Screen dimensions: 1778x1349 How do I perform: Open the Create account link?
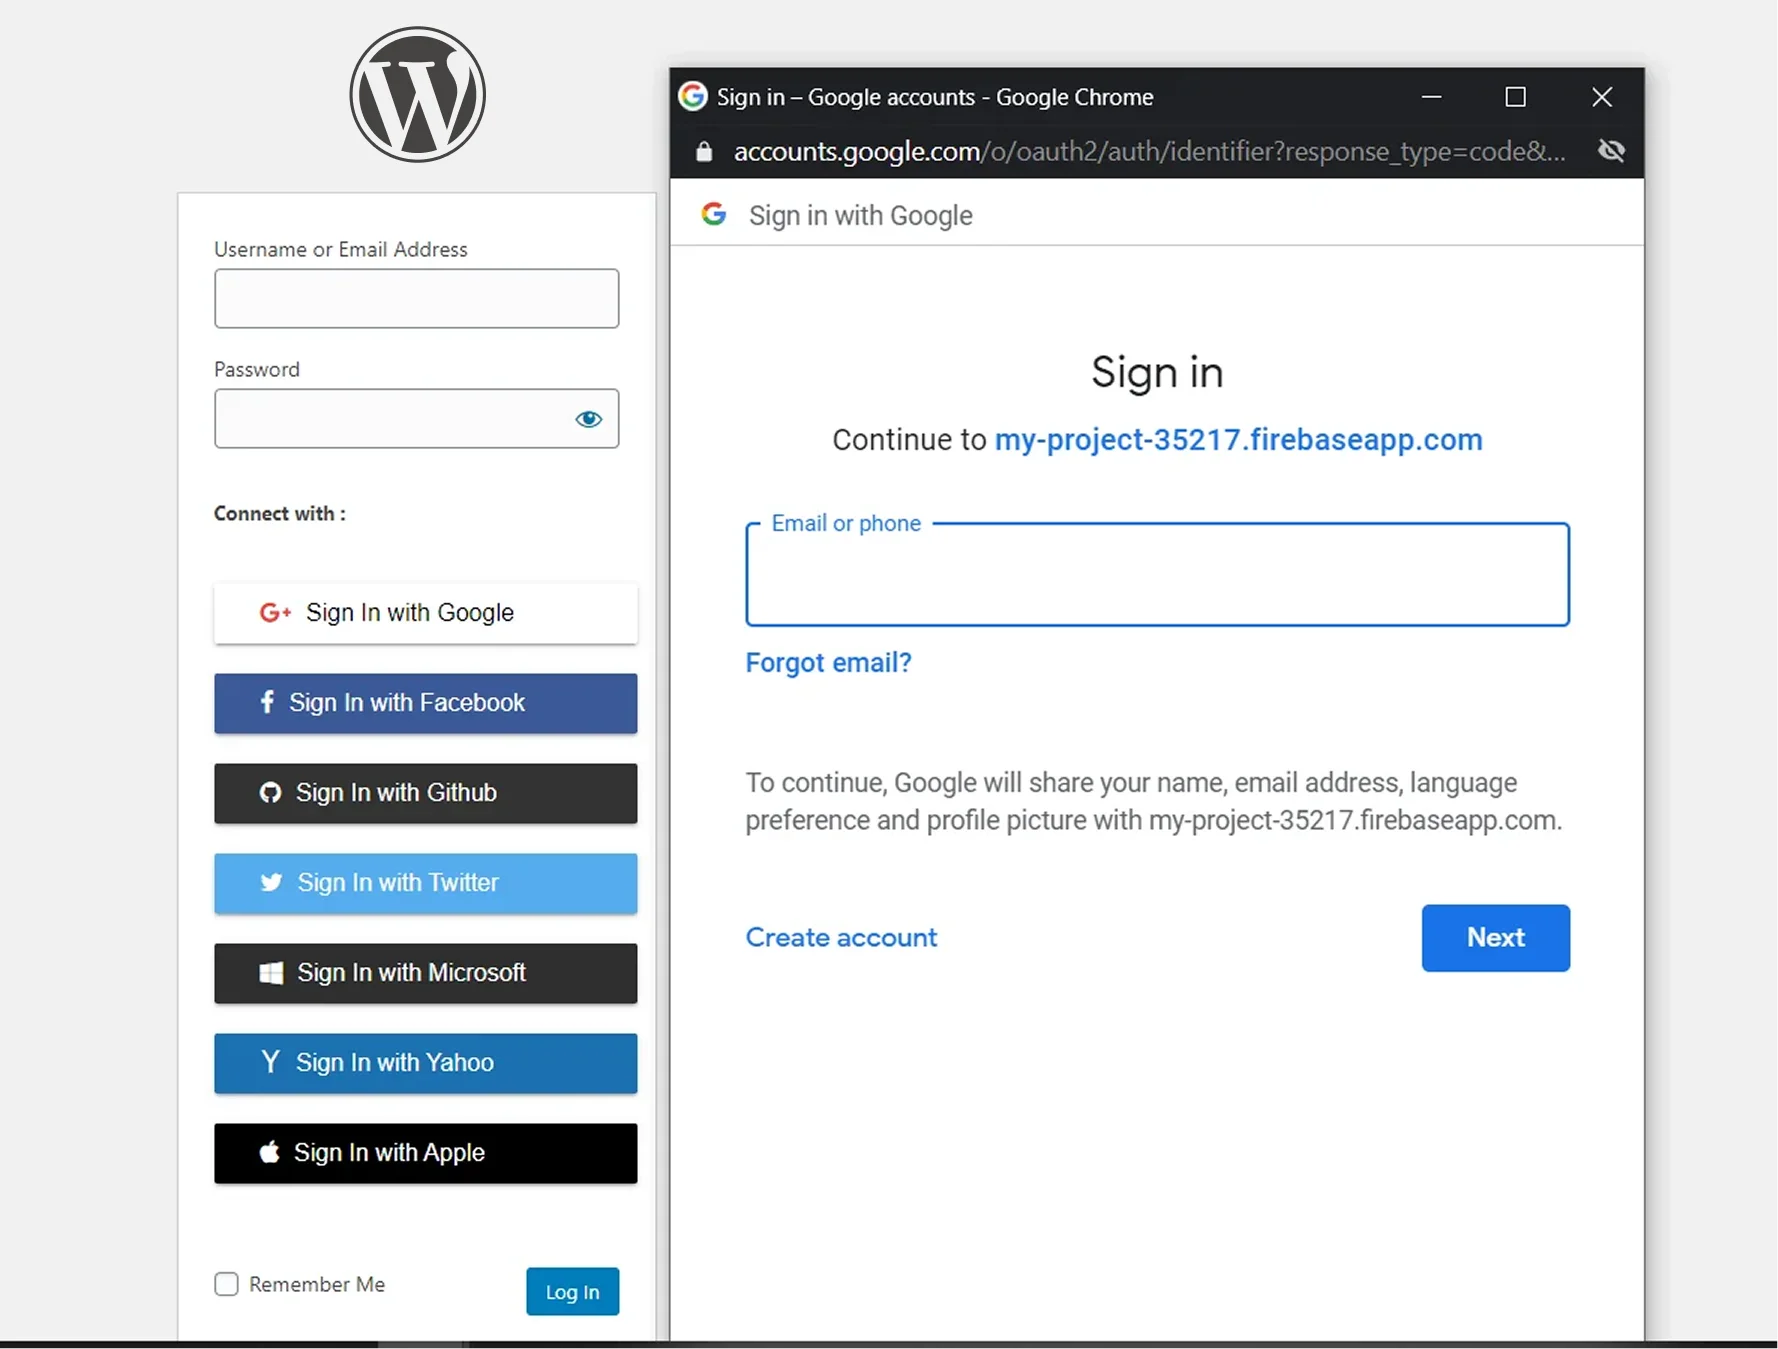[x=842, y=937]
